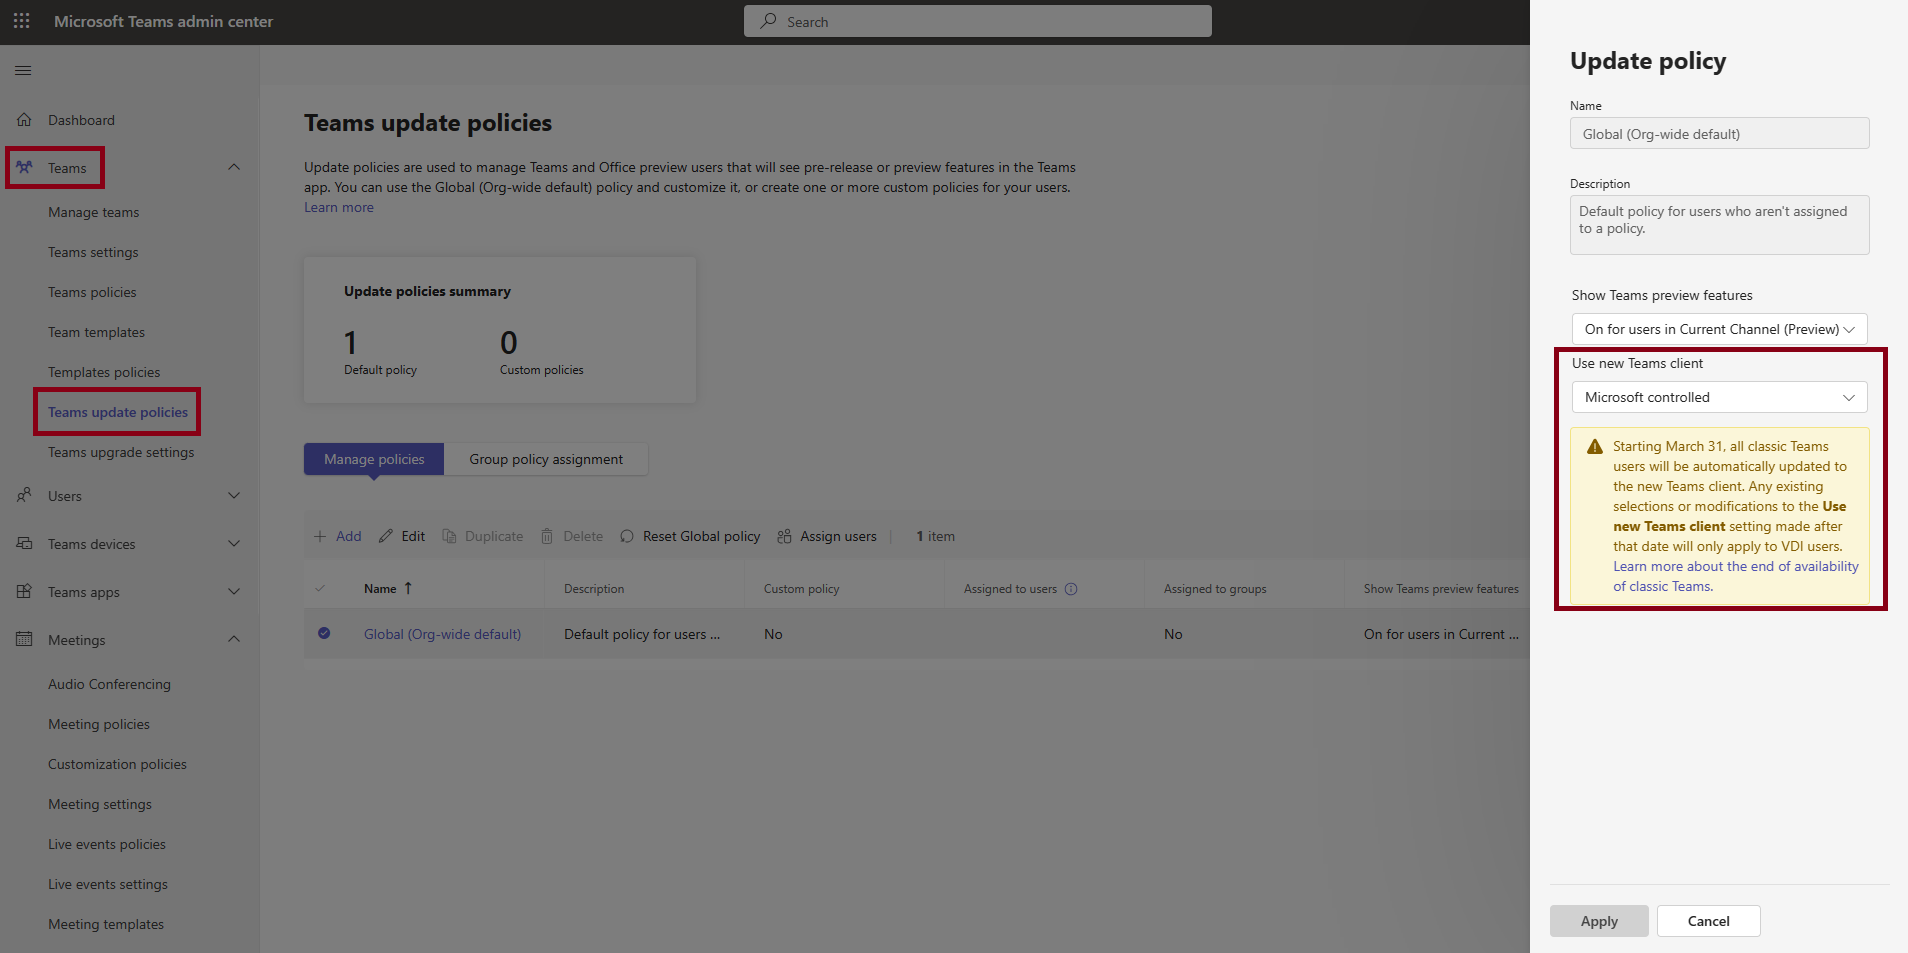The height and width of the screenshot is (953, 1908).
Task: Click the Custom policy column header
Action: pos(801,588)
